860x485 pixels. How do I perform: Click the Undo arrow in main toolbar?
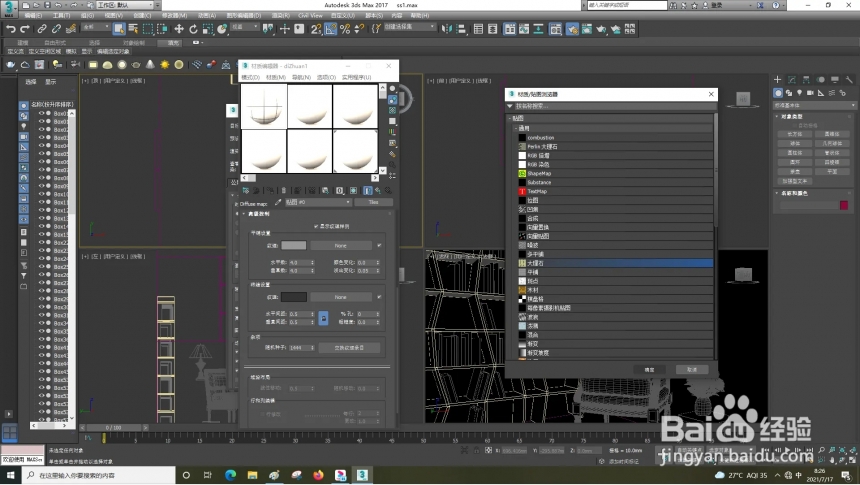[10, 29]
